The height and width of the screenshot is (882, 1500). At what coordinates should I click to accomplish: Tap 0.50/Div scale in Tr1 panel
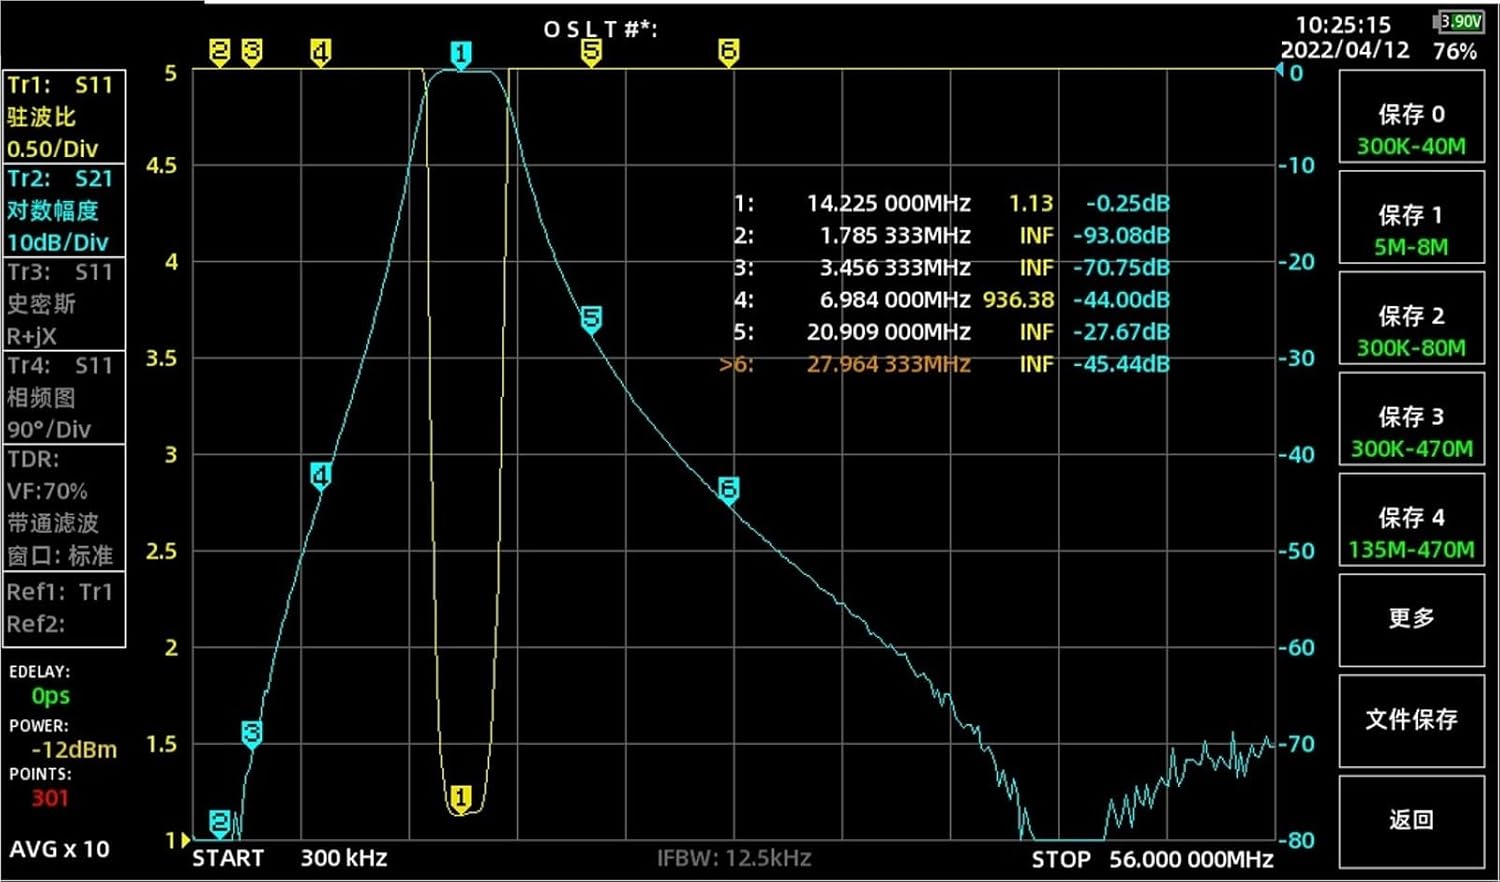pos(52,149)
